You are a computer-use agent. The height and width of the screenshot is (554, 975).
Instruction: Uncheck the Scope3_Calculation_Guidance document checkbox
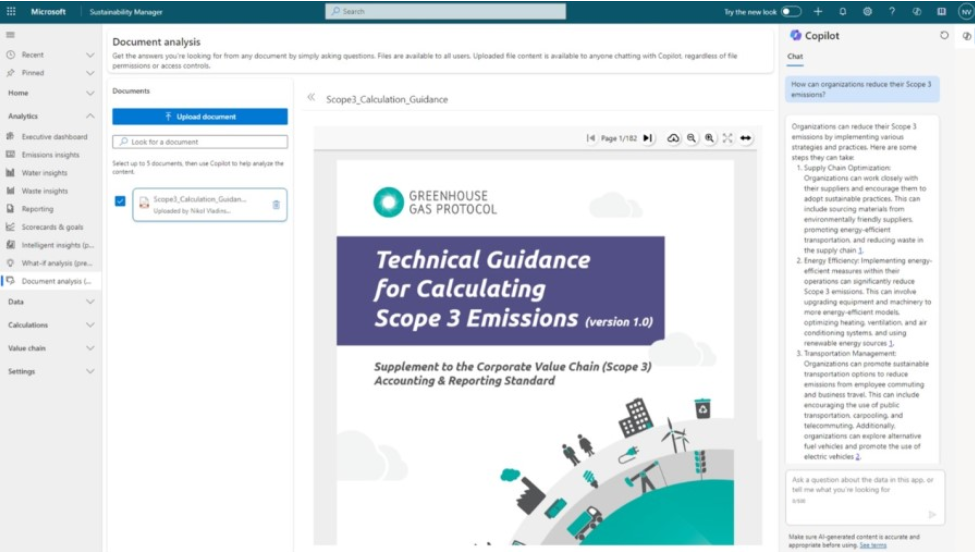click(x=120, y=201)
